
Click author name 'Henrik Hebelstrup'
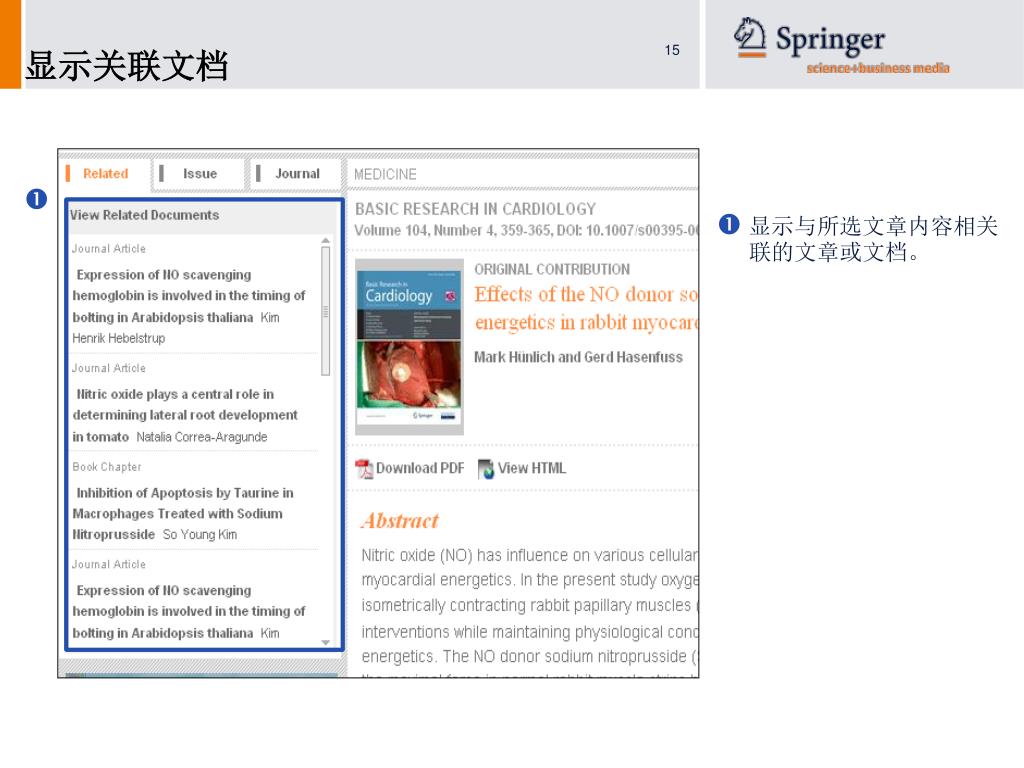tap(119, 338)
